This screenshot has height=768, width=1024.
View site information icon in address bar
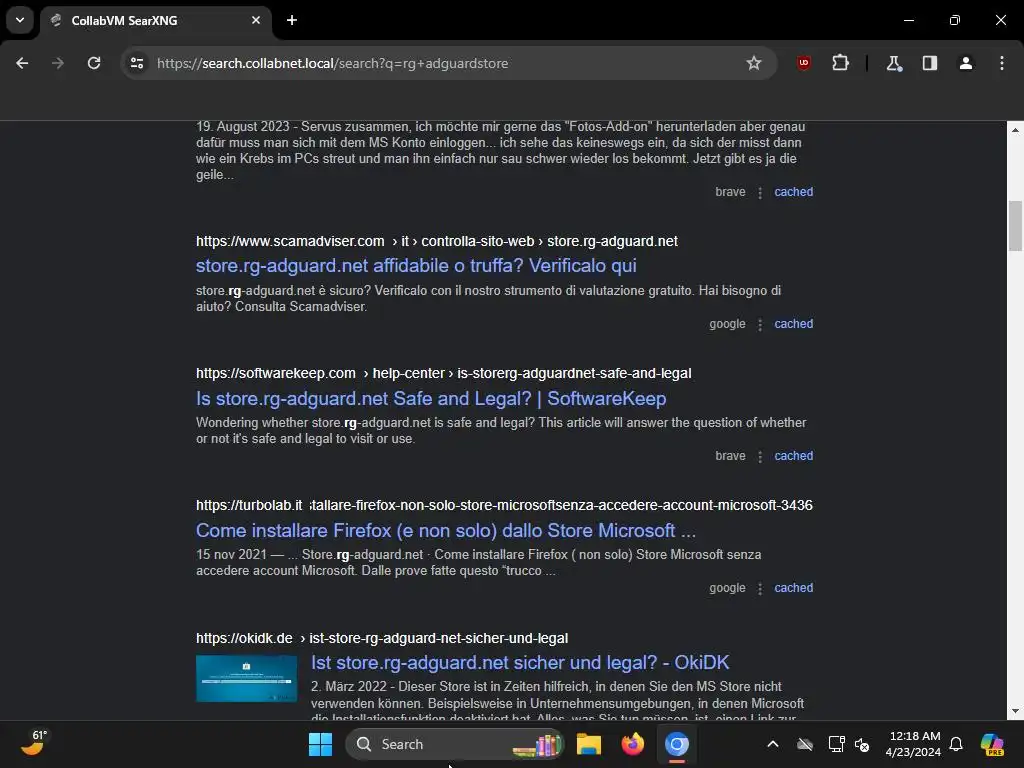tap(137, 63)
